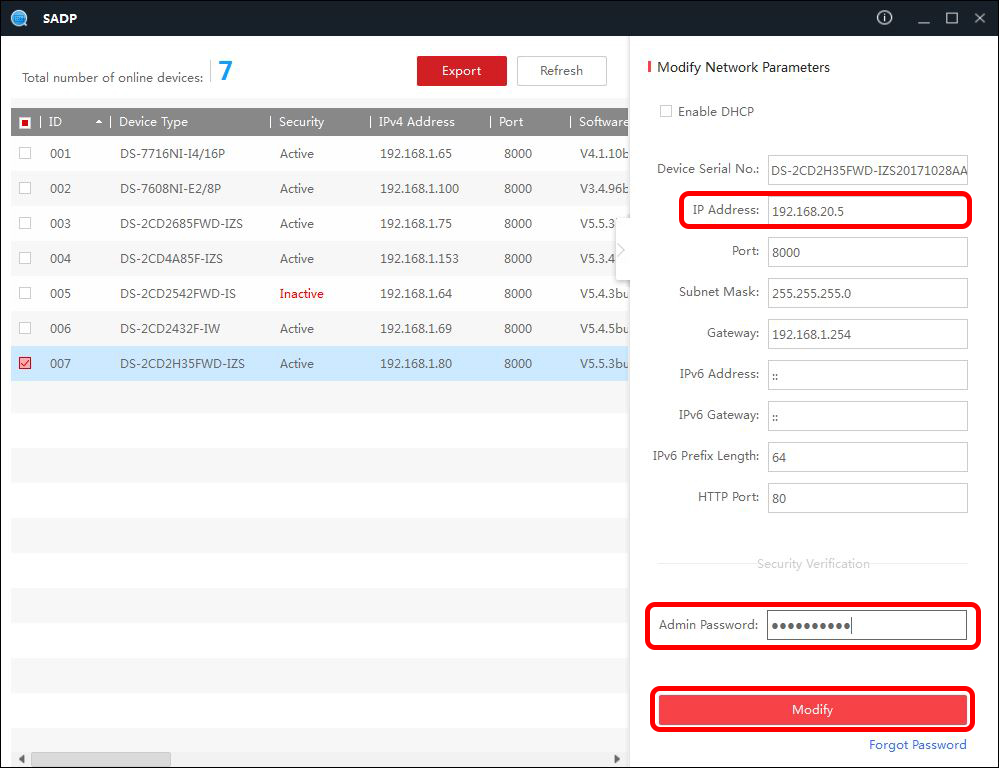Click the Device Type column header
999x768 pixels.
(x=153, y=122)
